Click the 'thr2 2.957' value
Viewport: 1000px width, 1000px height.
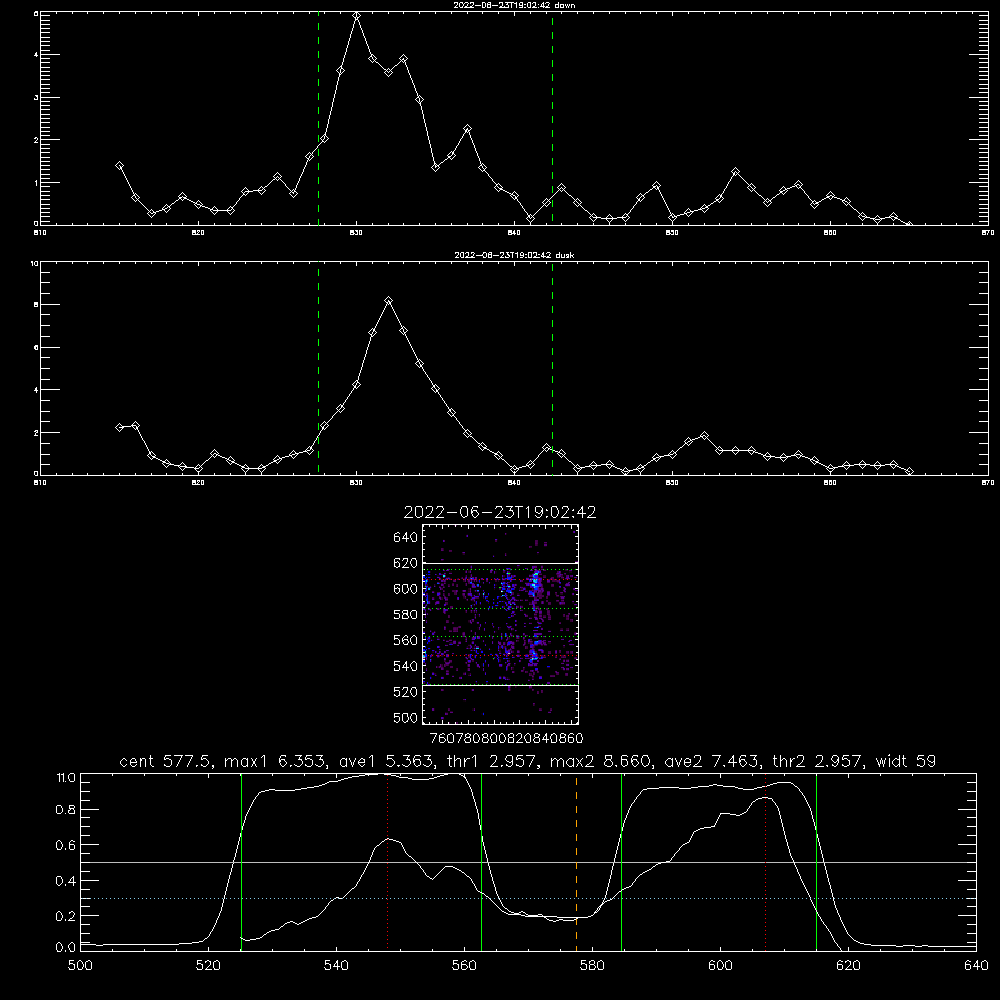pos(817,761)
